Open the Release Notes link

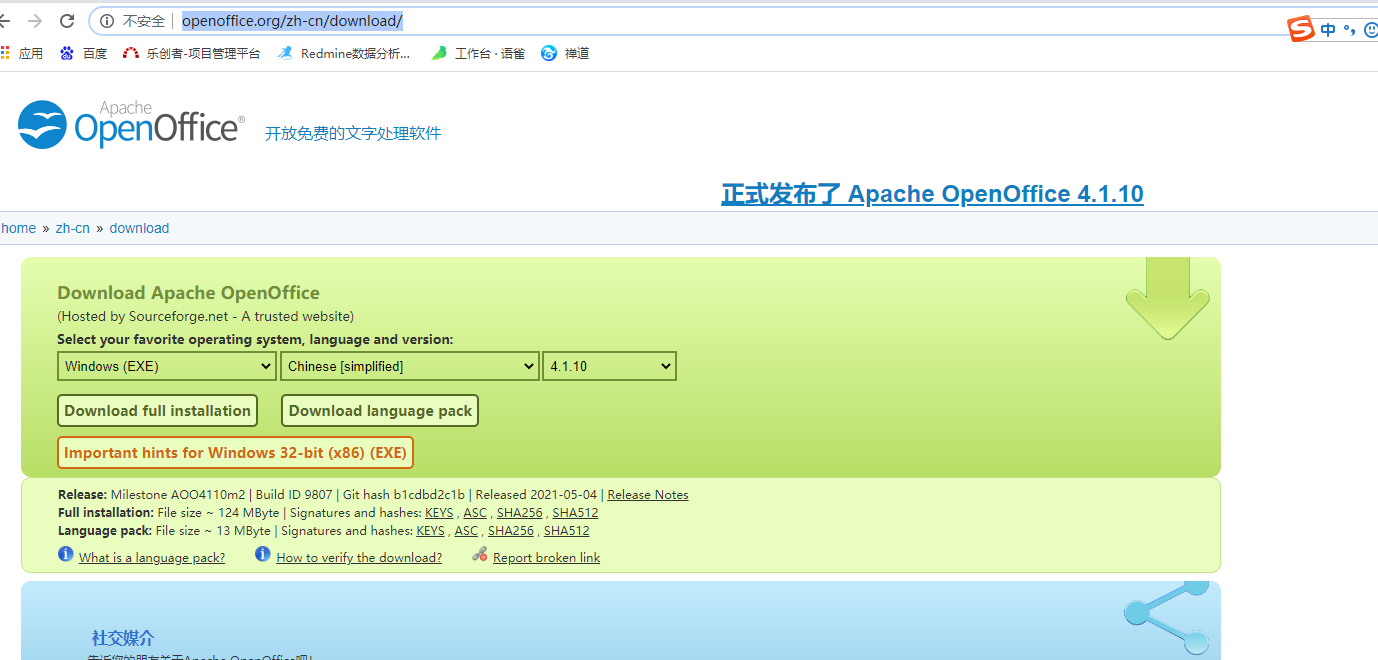click(647, 495)
